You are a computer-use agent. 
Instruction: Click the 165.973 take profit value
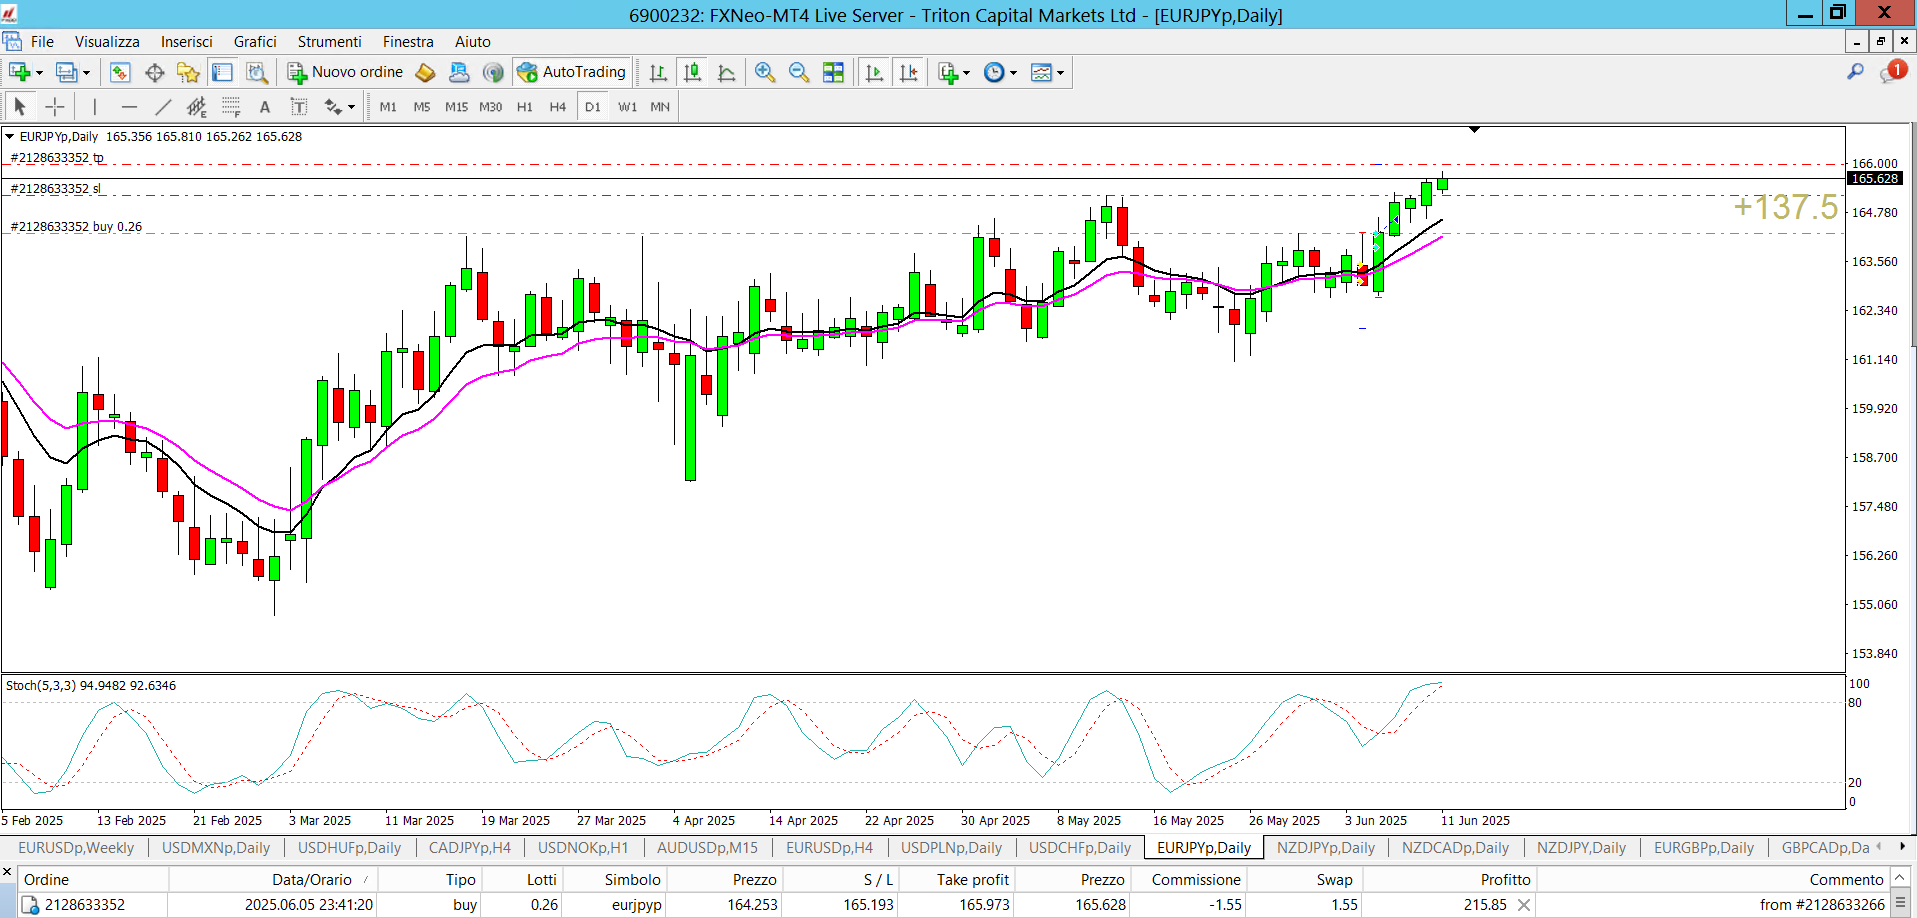[x=984, y=904]
